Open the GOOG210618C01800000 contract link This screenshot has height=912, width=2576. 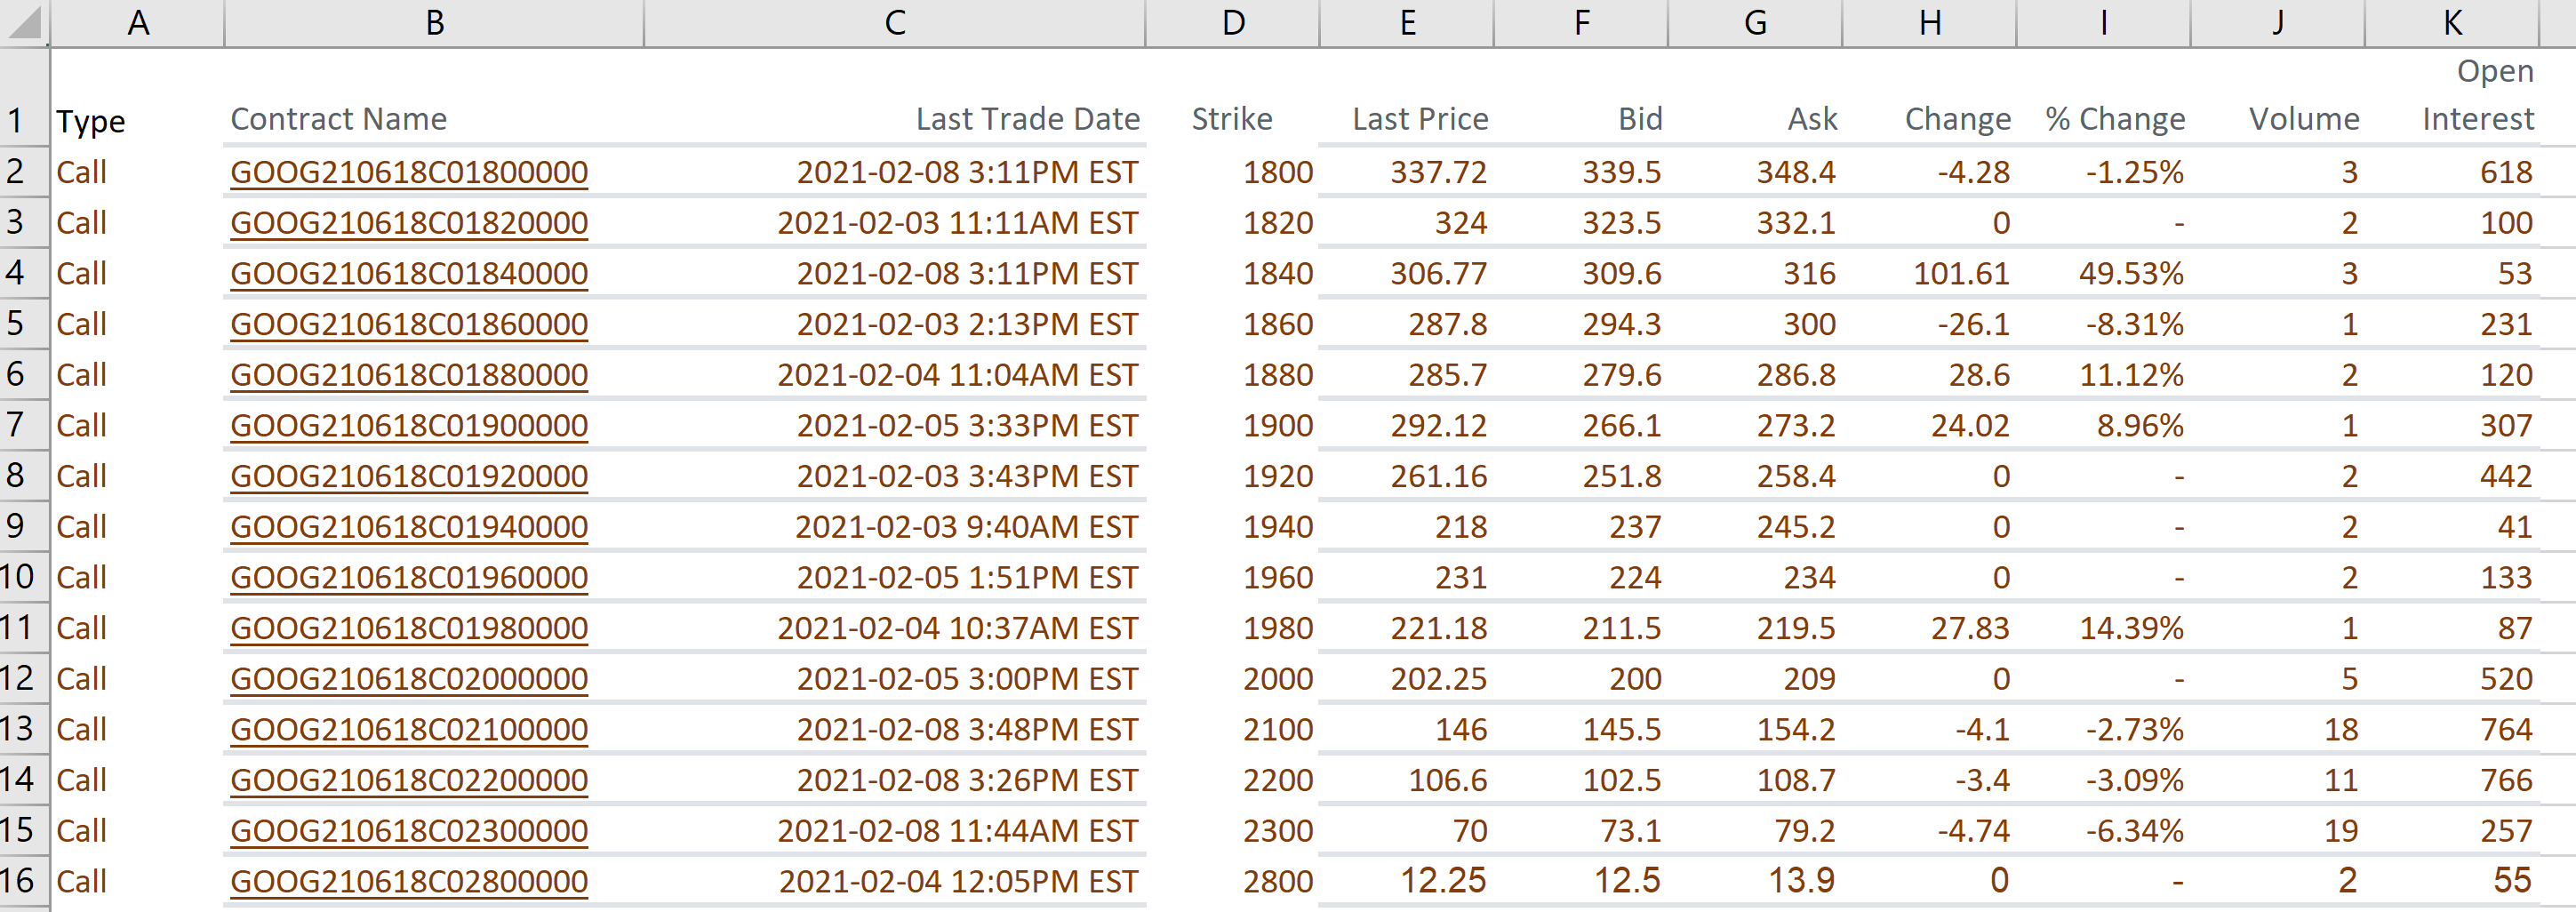(x=410, y=171)
